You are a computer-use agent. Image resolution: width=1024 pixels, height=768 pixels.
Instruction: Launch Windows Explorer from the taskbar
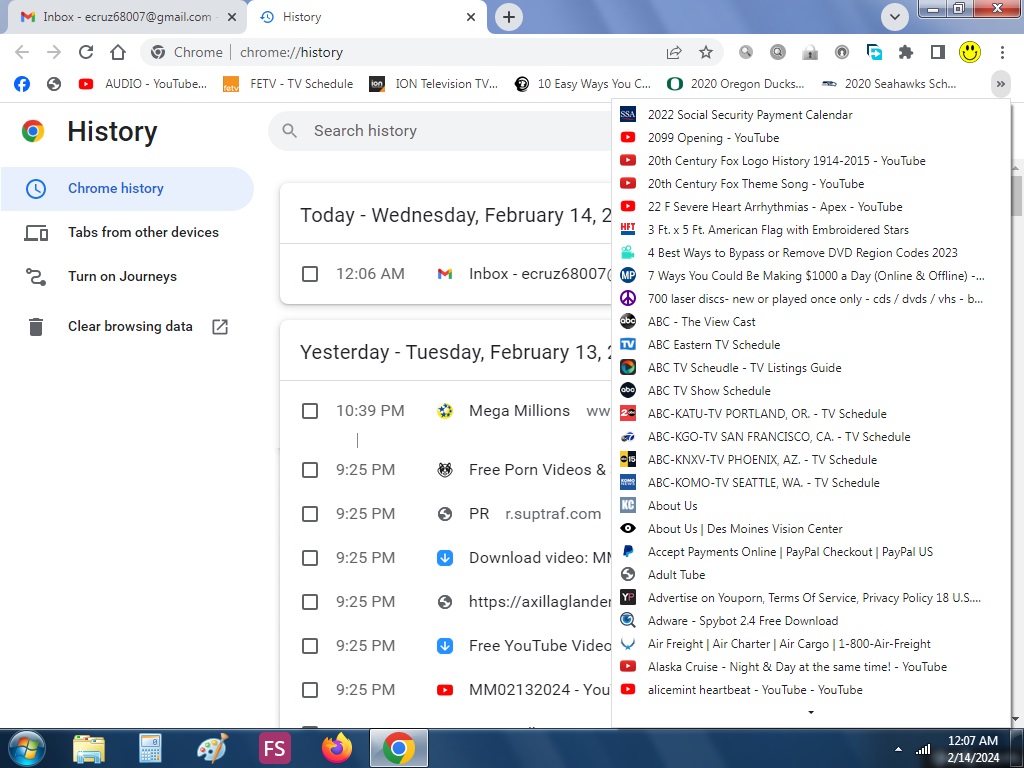coord(89,748)
